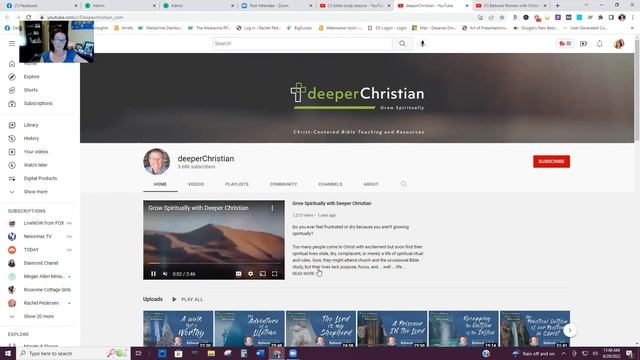
Task: Open the taskbar notification center icon
Action: 629,353
